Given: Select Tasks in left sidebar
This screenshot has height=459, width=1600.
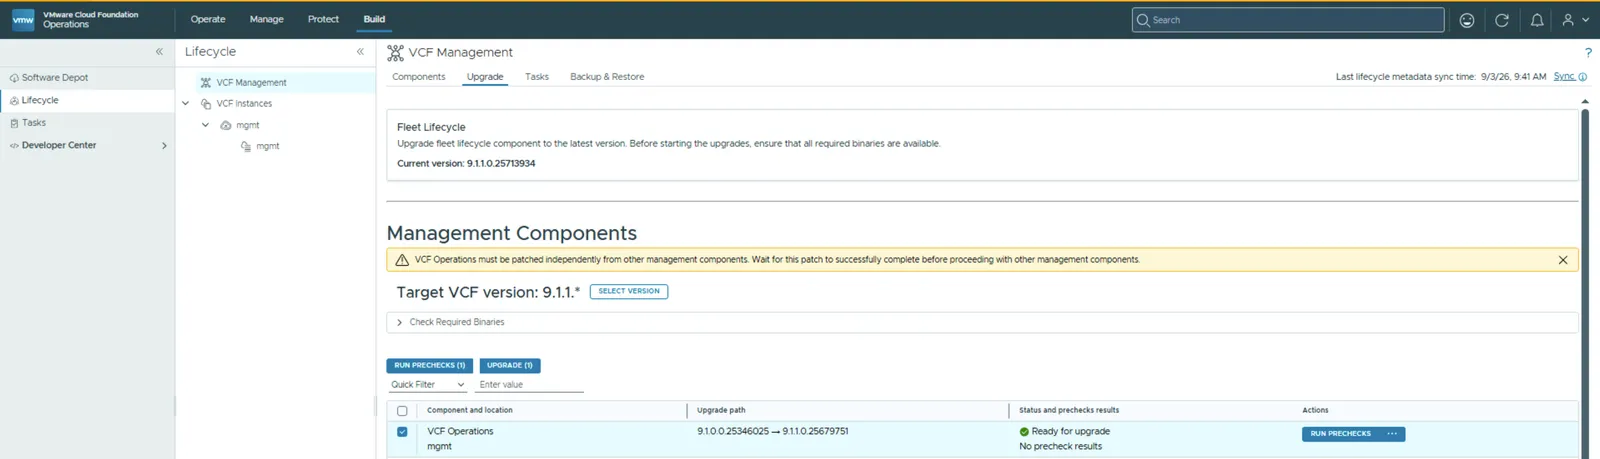Looking at the screenshot, I should pos(34,123).
